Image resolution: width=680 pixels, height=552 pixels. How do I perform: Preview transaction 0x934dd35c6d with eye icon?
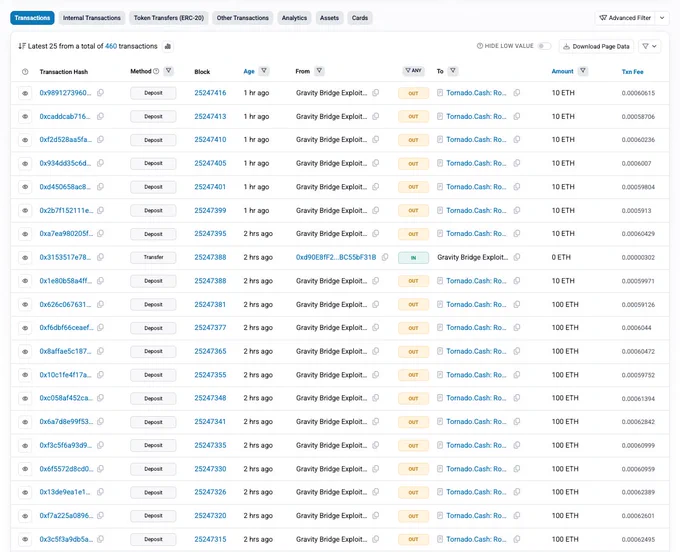click(25, 163)
